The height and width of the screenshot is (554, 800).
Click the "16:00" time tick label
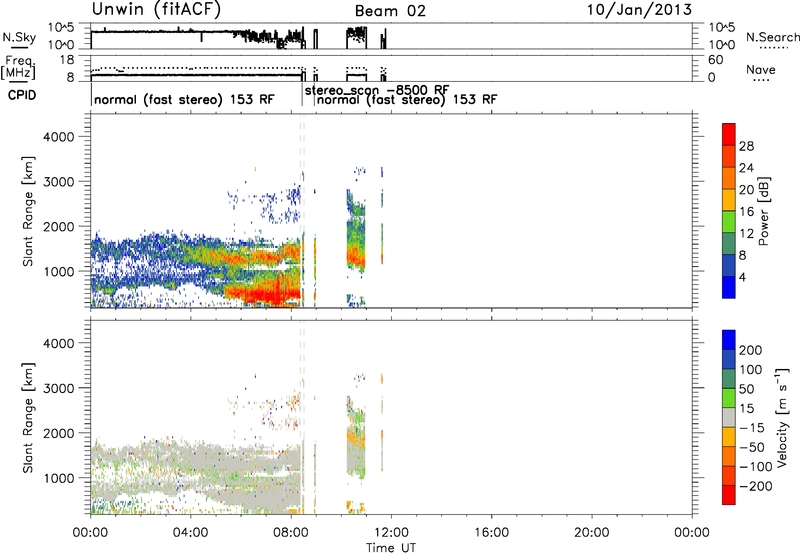click(491, 533)
